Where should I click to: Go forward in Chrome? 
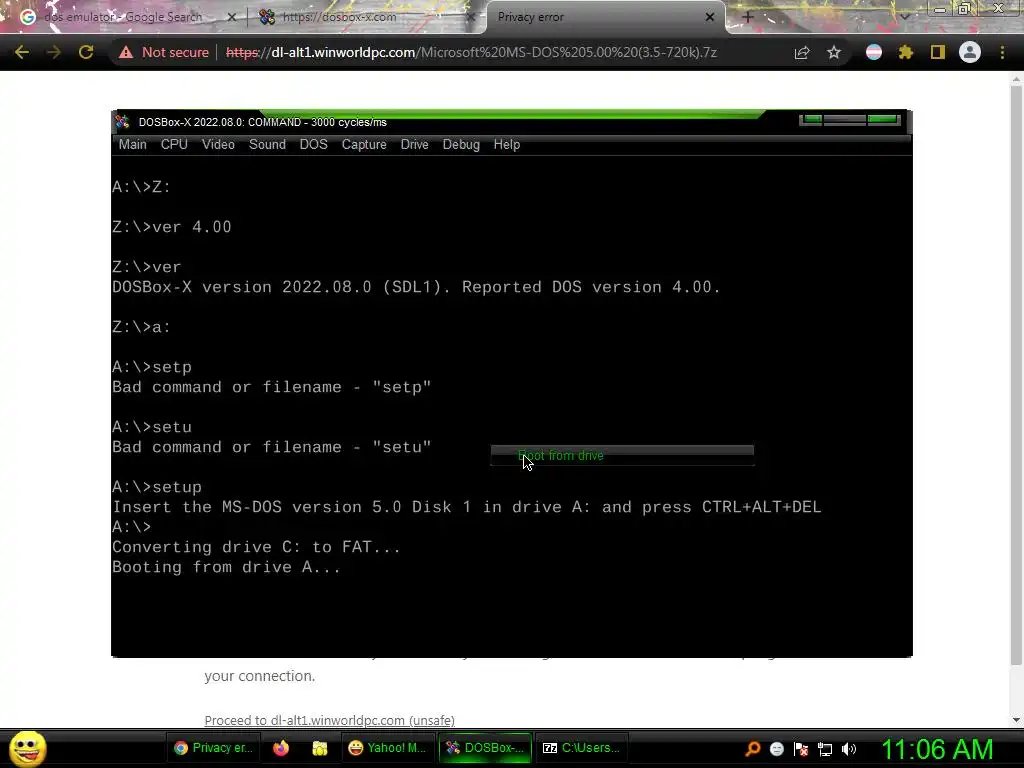pos(54,52)
